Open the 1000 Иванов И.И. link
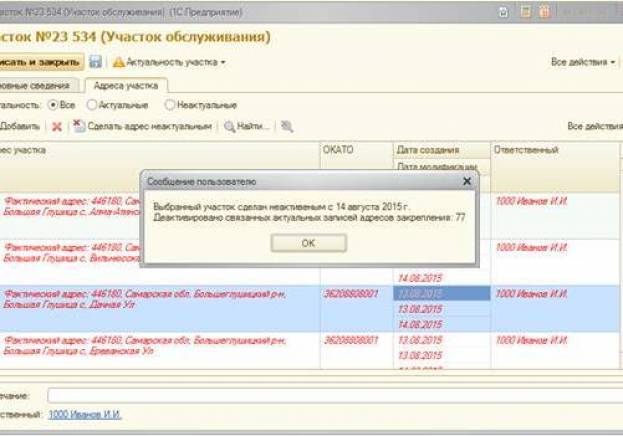Image resolution: width=623 pixels, height=436 pixels. [85, 413]
